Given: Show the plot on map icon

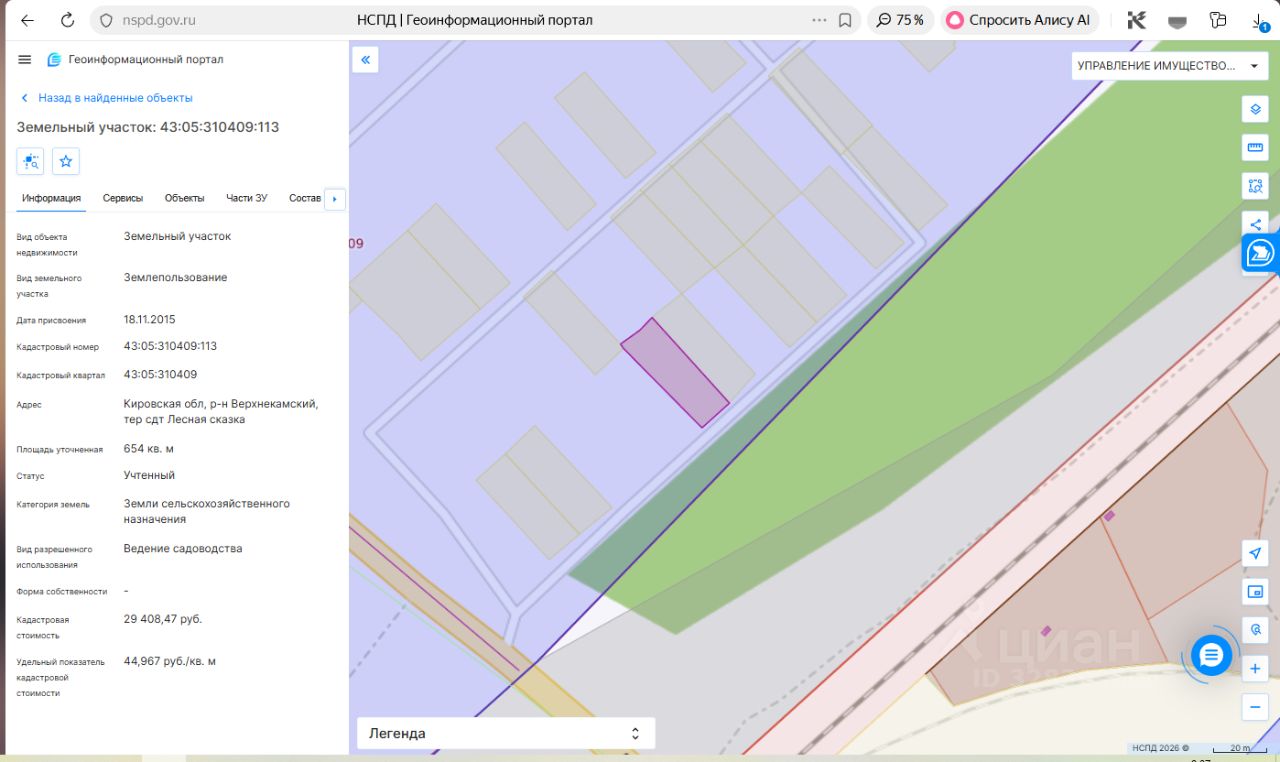Looking at the screenshot, I should click(30, 161).
